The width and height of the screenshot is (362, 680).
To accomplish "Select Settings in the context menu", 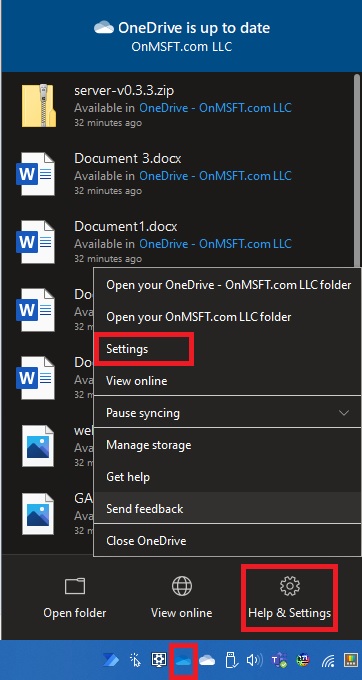I will click(127, 349).
